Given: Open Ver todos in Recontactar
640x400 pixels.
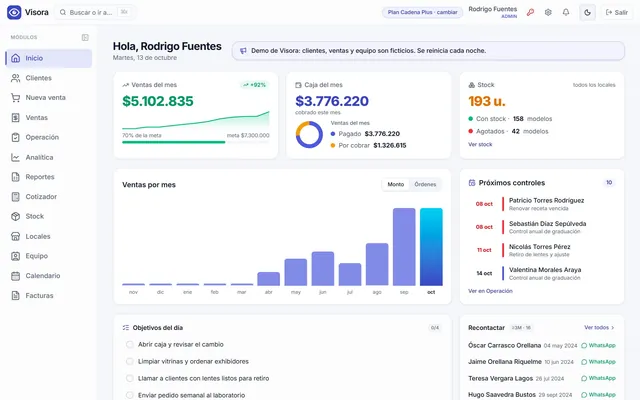Looking at the screenshot, I should (x=599, y=328).
